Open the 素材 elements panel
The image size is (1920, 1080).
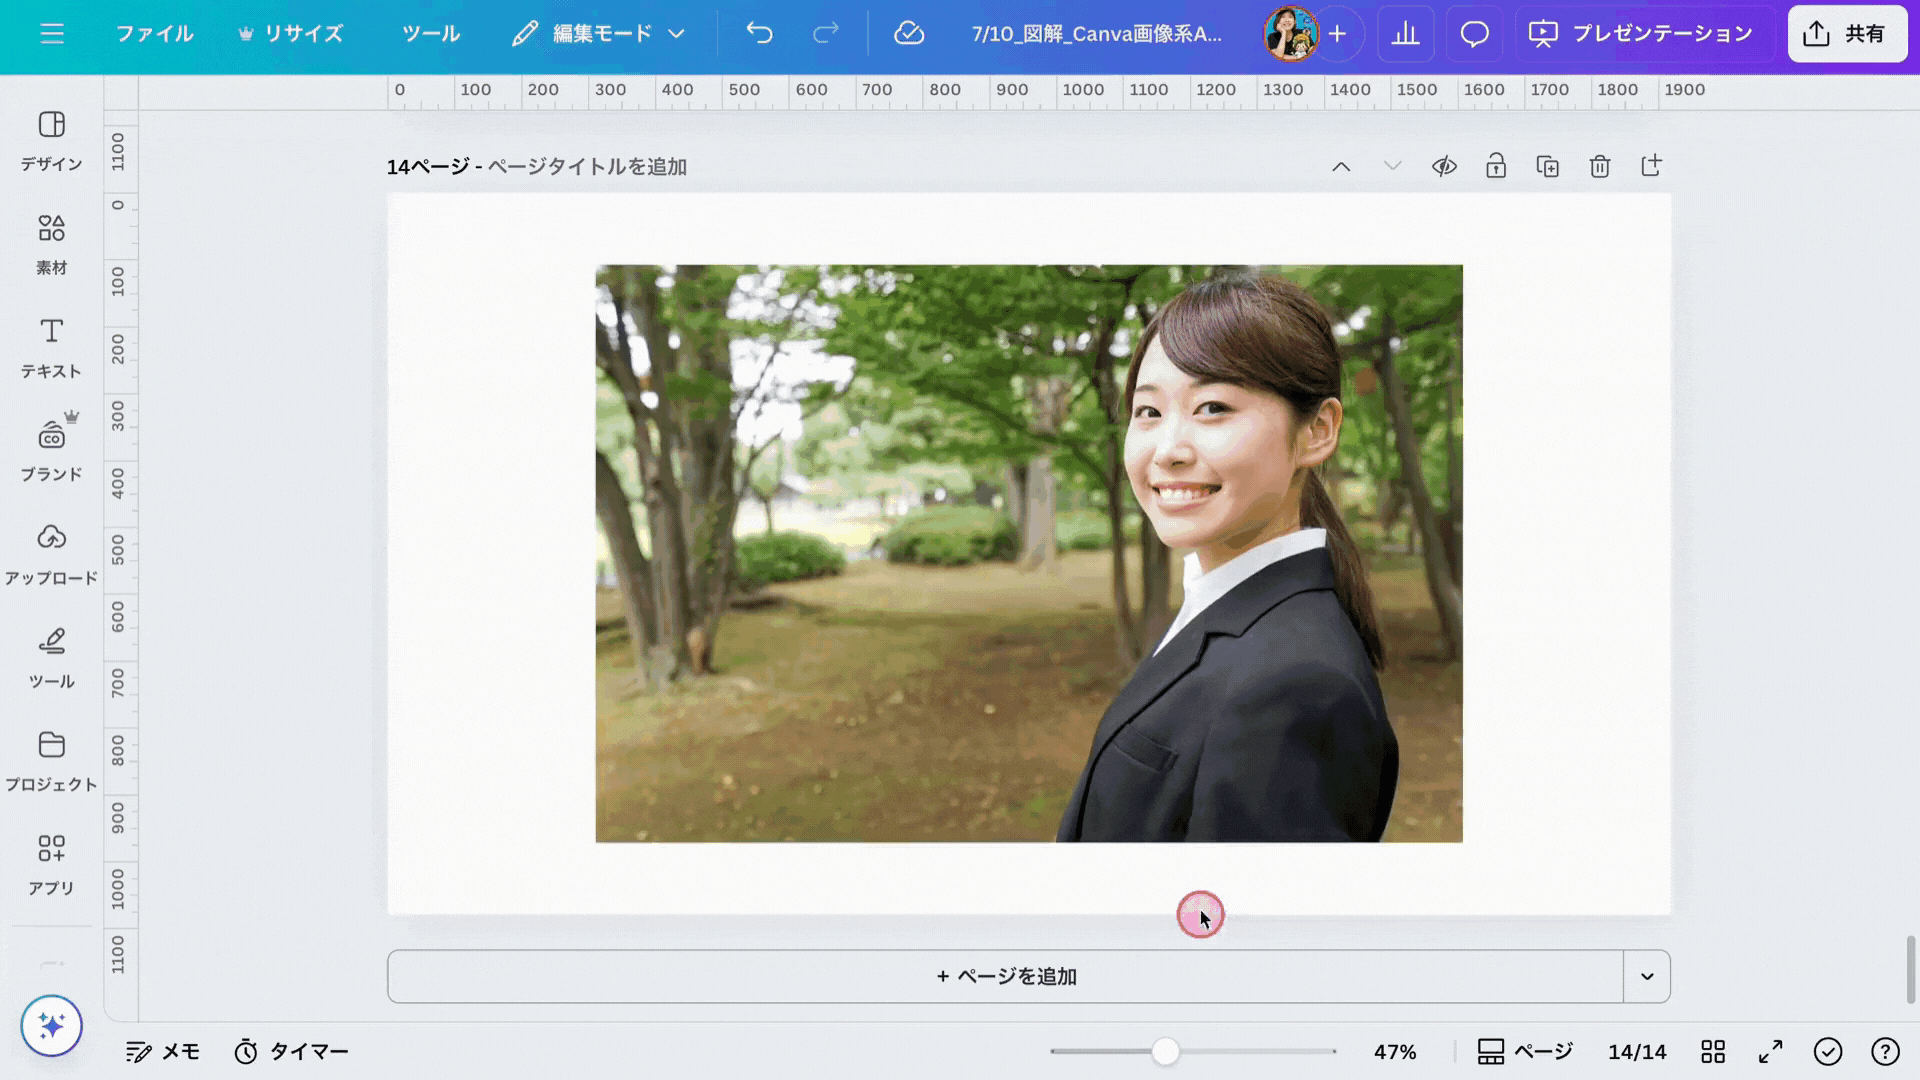pyautogui.click(x=51, y=243)
